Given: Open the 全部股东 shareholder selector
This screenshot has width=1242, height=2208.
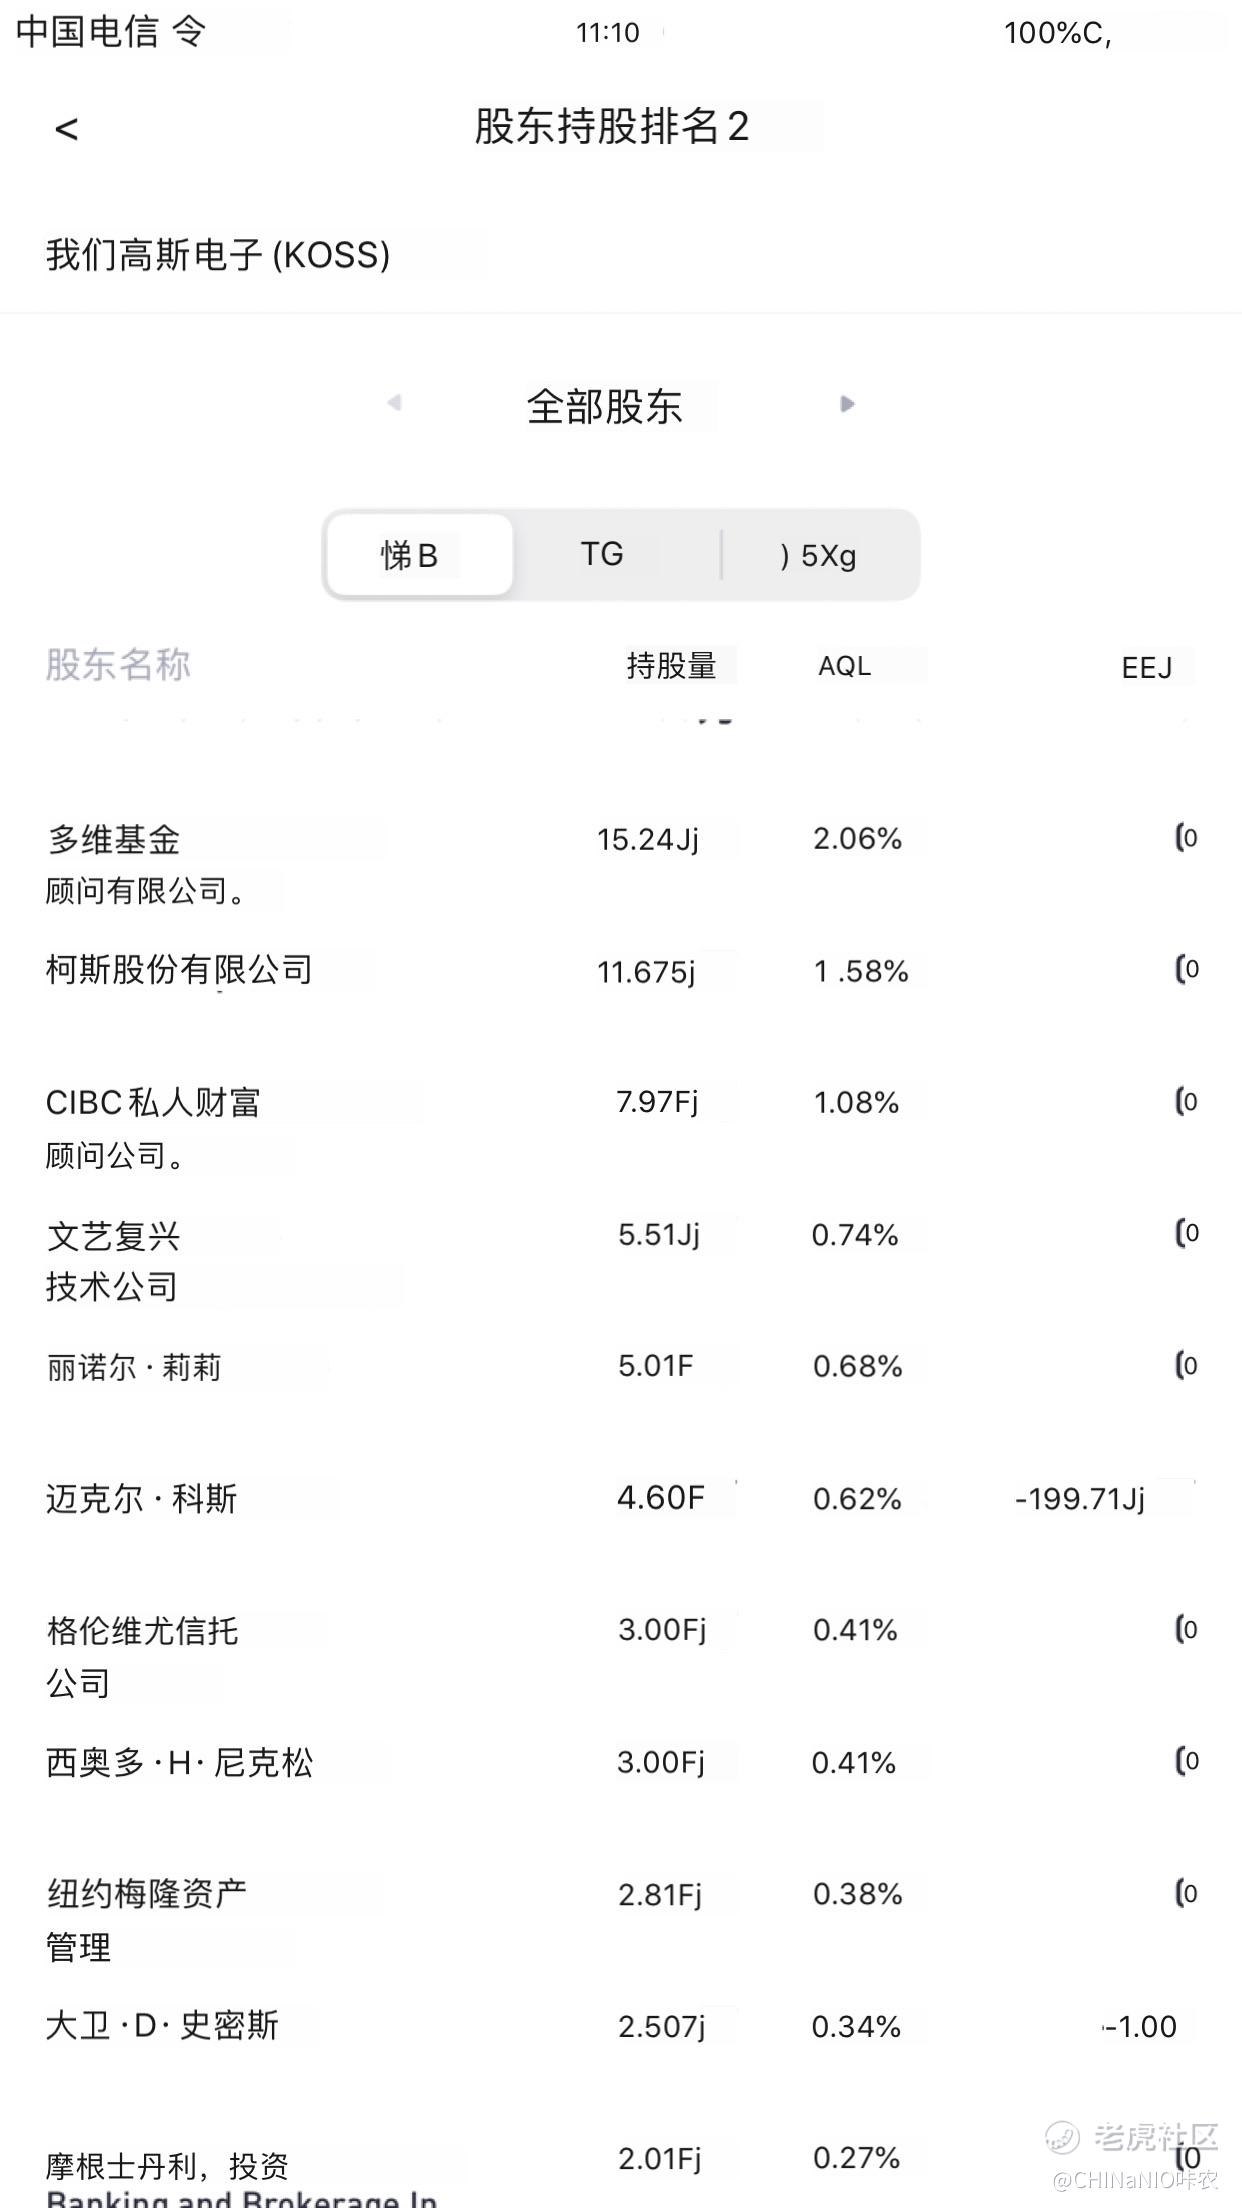Looking at the screenshot, I should [x=605, y=406].
